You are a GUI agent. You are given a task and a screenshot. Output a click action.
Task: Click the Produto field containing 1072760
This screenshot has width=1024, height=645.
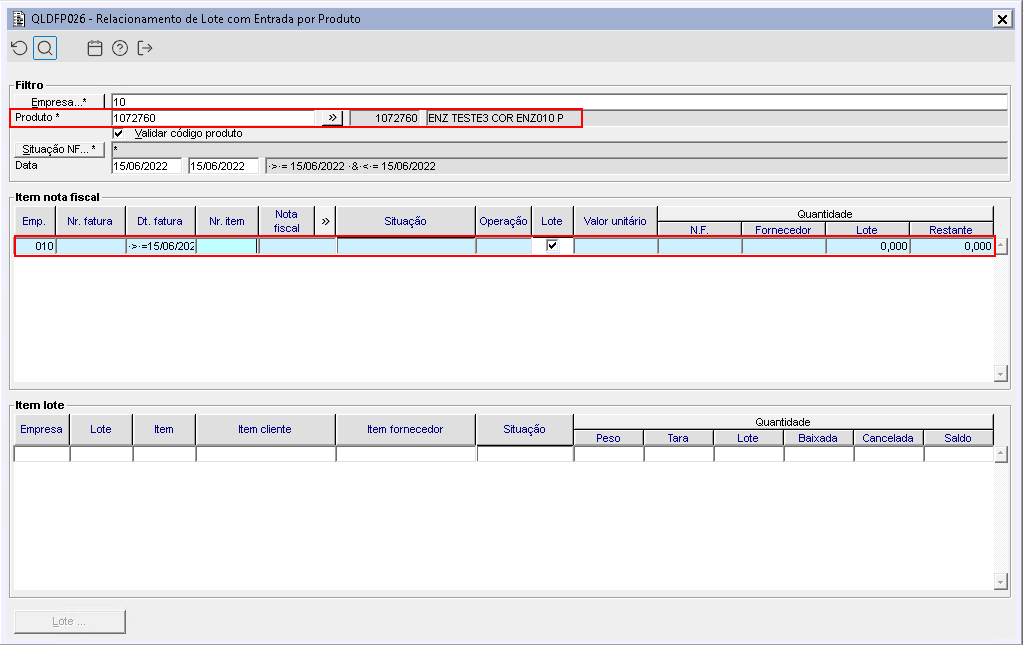[214, 118]
